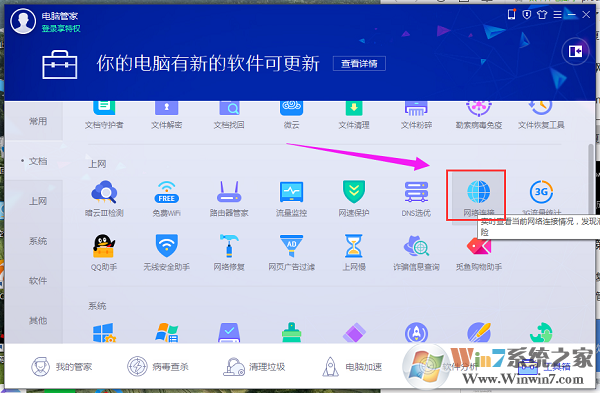Viewport: 600px width, 393px height.
Task: Open the 网络连接 globe tool
Action: pos(478,196)
